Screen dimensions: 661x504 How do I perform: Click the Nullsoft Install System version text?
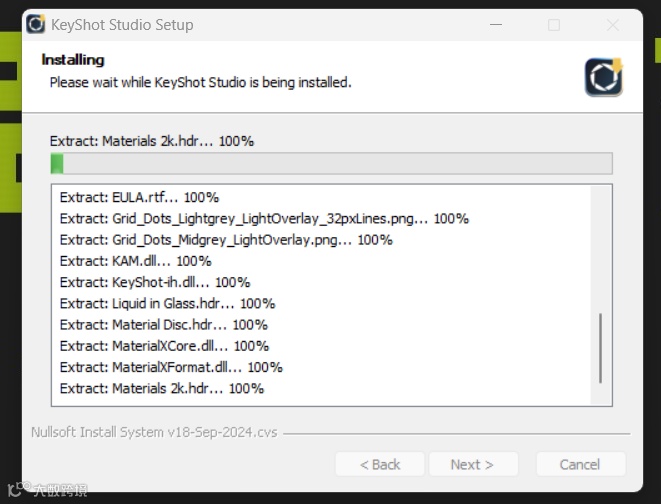tap(155, 433)
